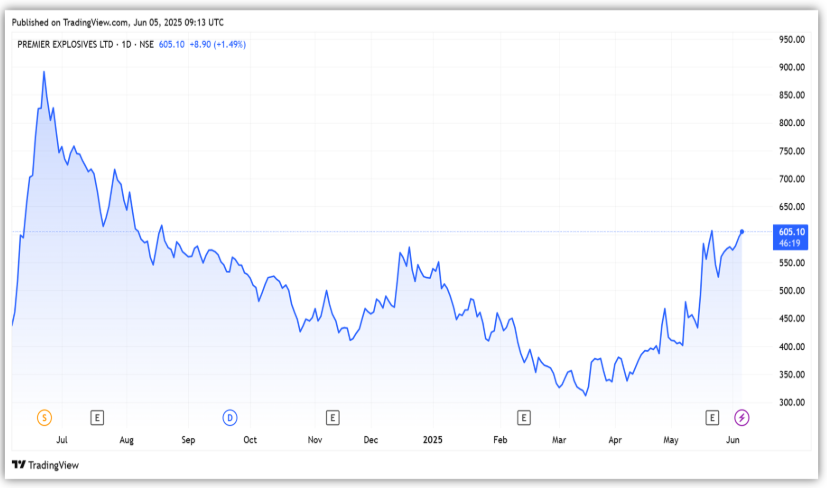This screenshot has width=827, height=488.
Task: Click the TradingView logo at bottom left
Action: click(x=45, y=465)
